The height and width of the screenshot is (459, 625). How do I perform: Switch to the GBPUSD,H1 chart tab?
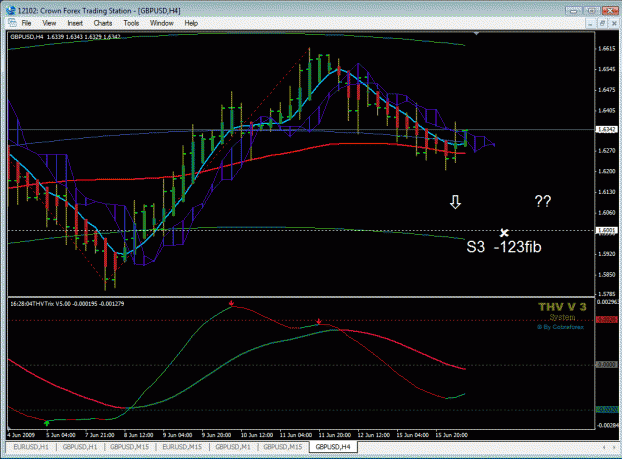coord(80,447)
